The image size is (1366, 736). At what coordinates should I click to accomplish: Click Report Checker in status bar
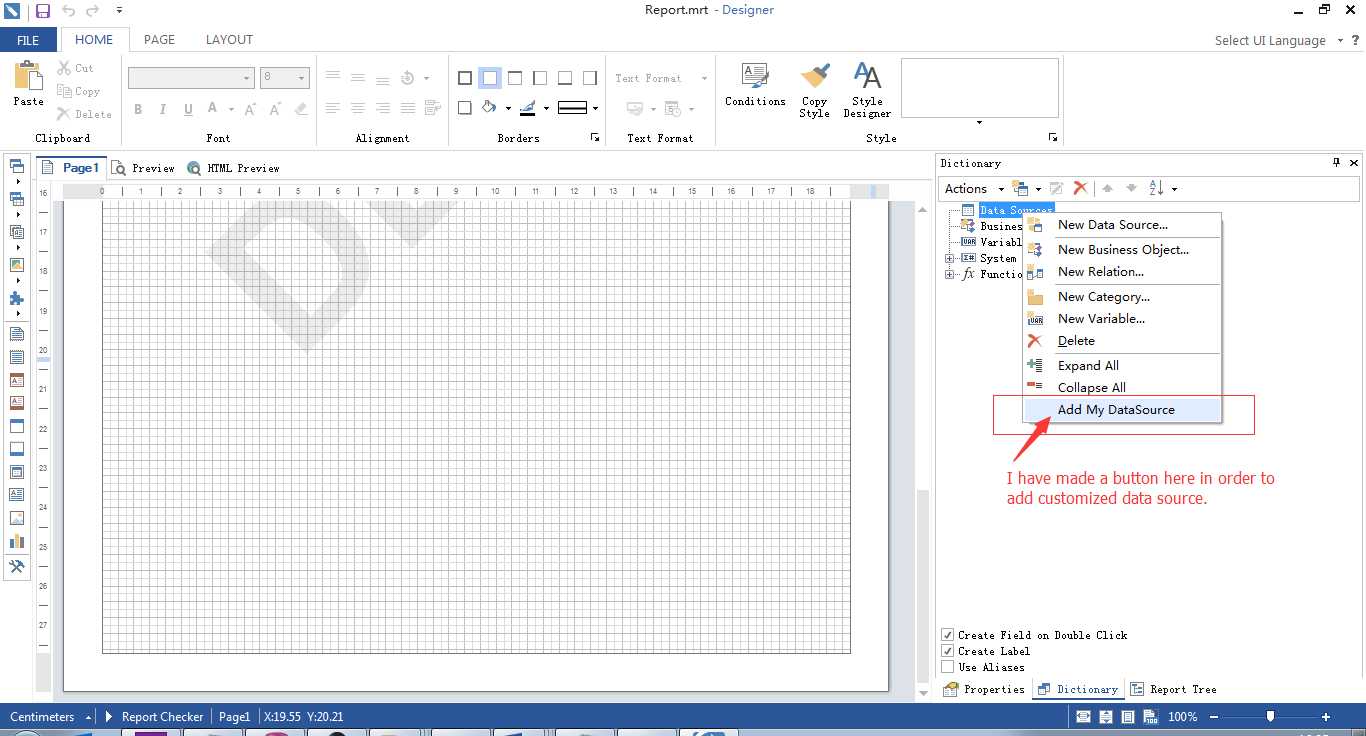161,717
